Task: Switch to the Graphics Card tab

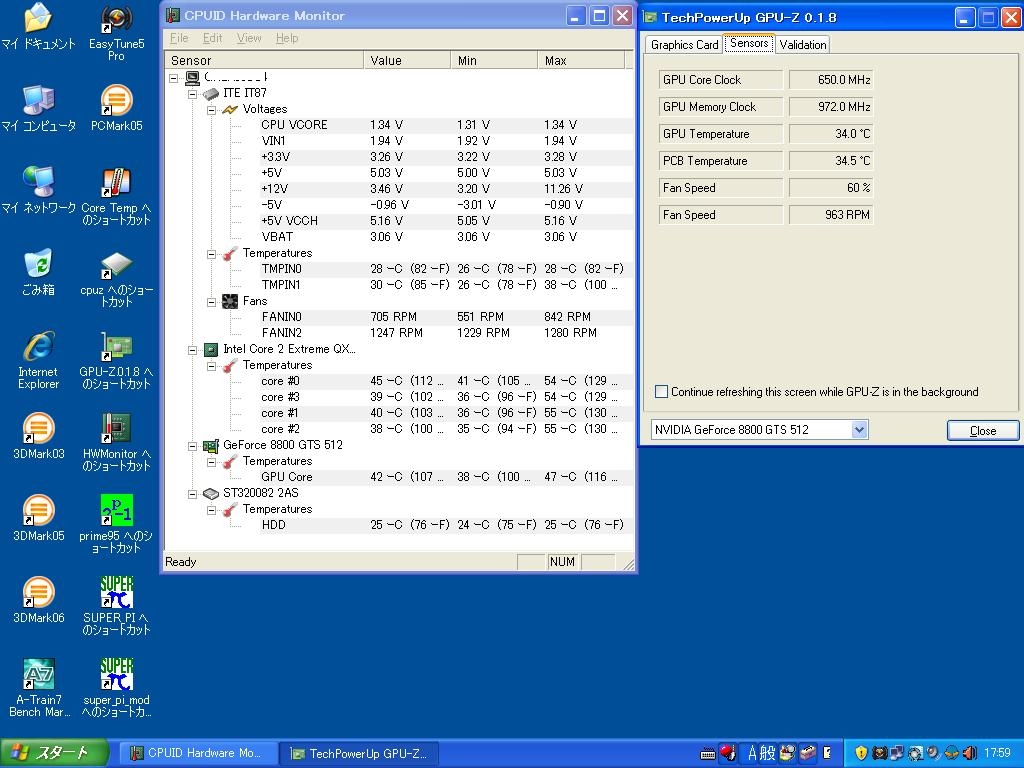Action: 684,45
